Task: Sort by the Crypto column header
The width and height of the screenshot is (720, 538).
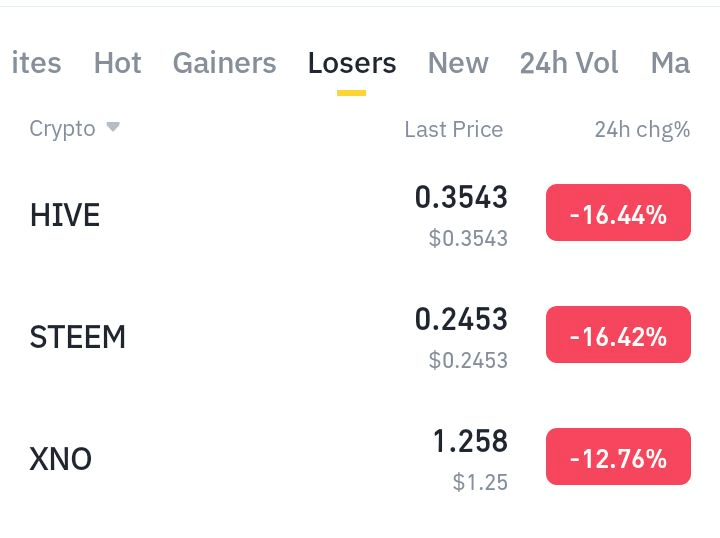Action: point(62,129)
